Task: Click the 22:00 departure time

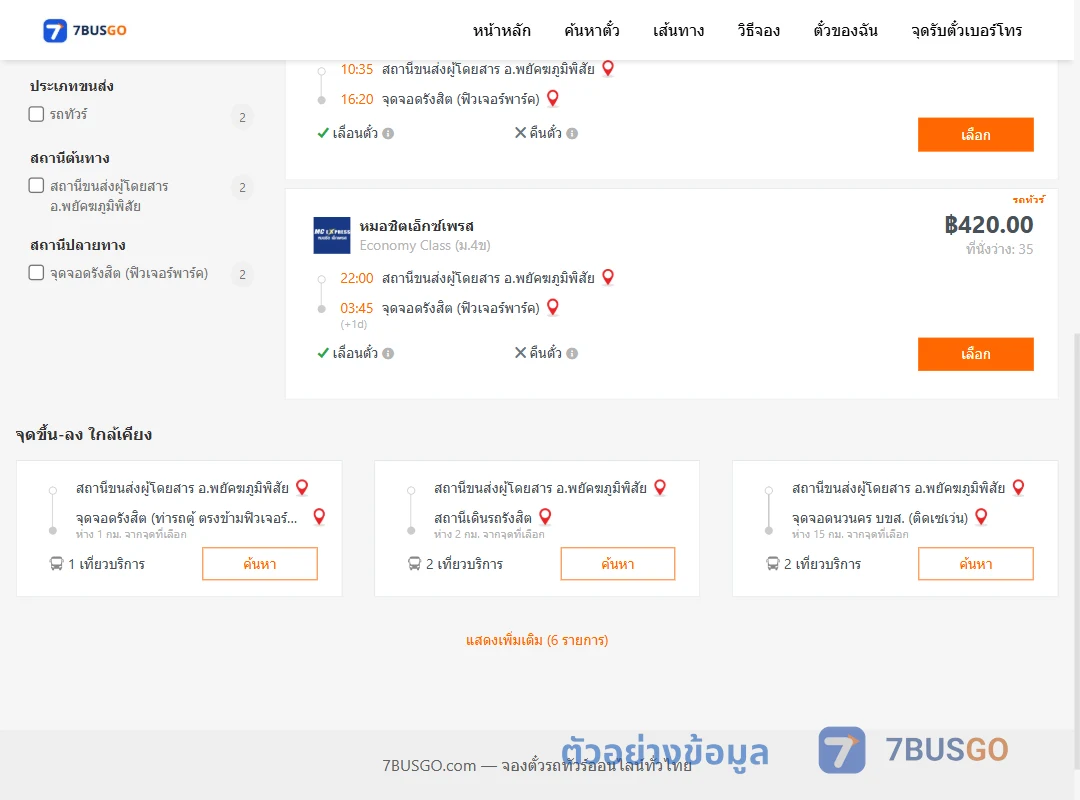Action: click(x=357, y=278)
